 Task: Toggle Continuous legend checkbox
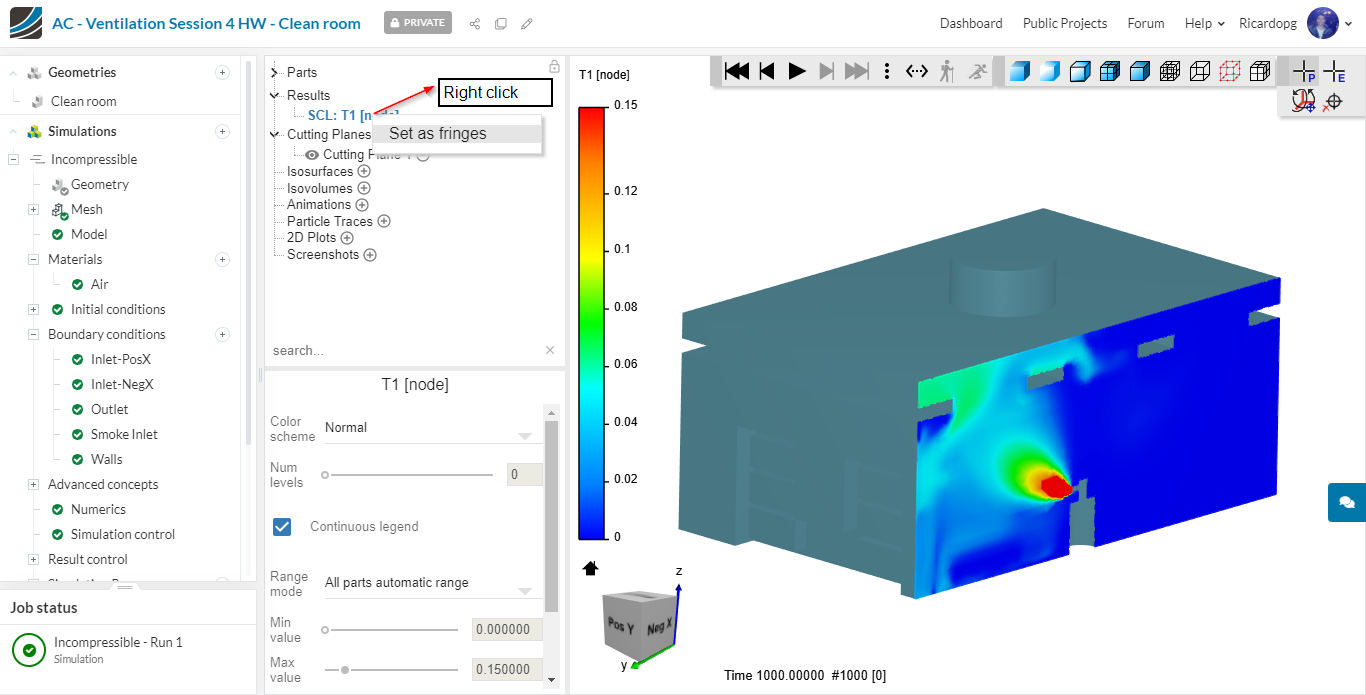pos(282,526)
